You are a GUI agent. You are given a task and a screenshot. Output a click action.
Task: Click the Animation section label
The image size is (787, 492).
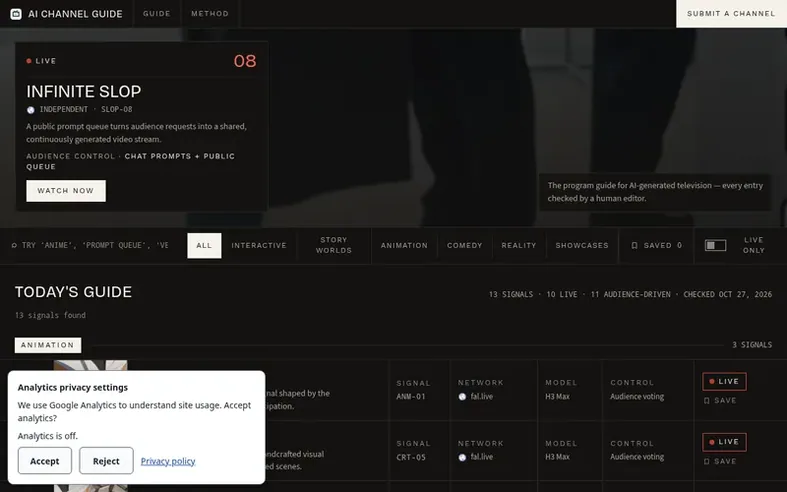(48, 345)
